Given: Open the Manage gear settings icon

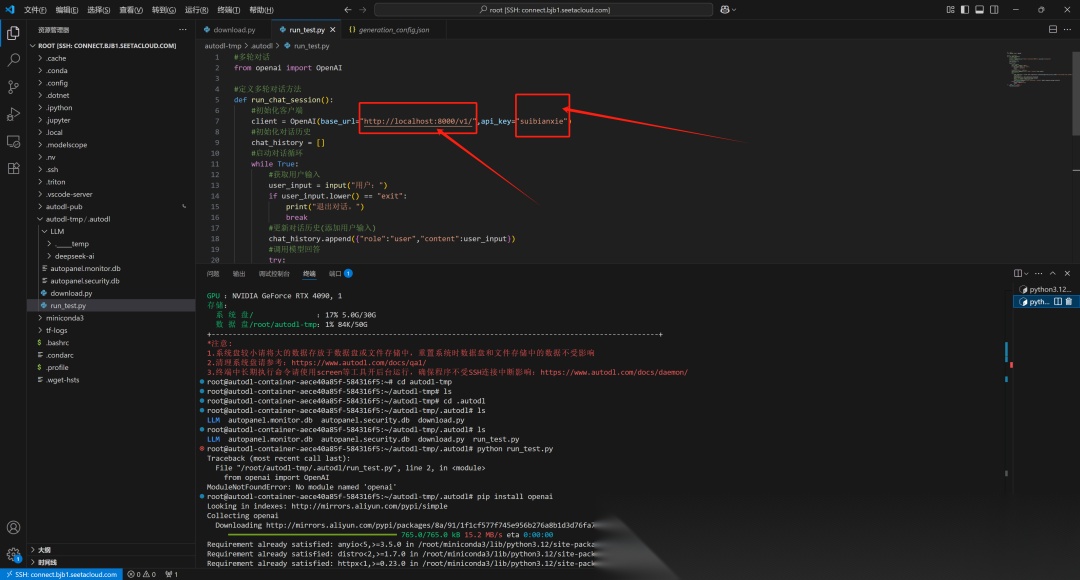Looking at the screenshot, I should [13, 554].
